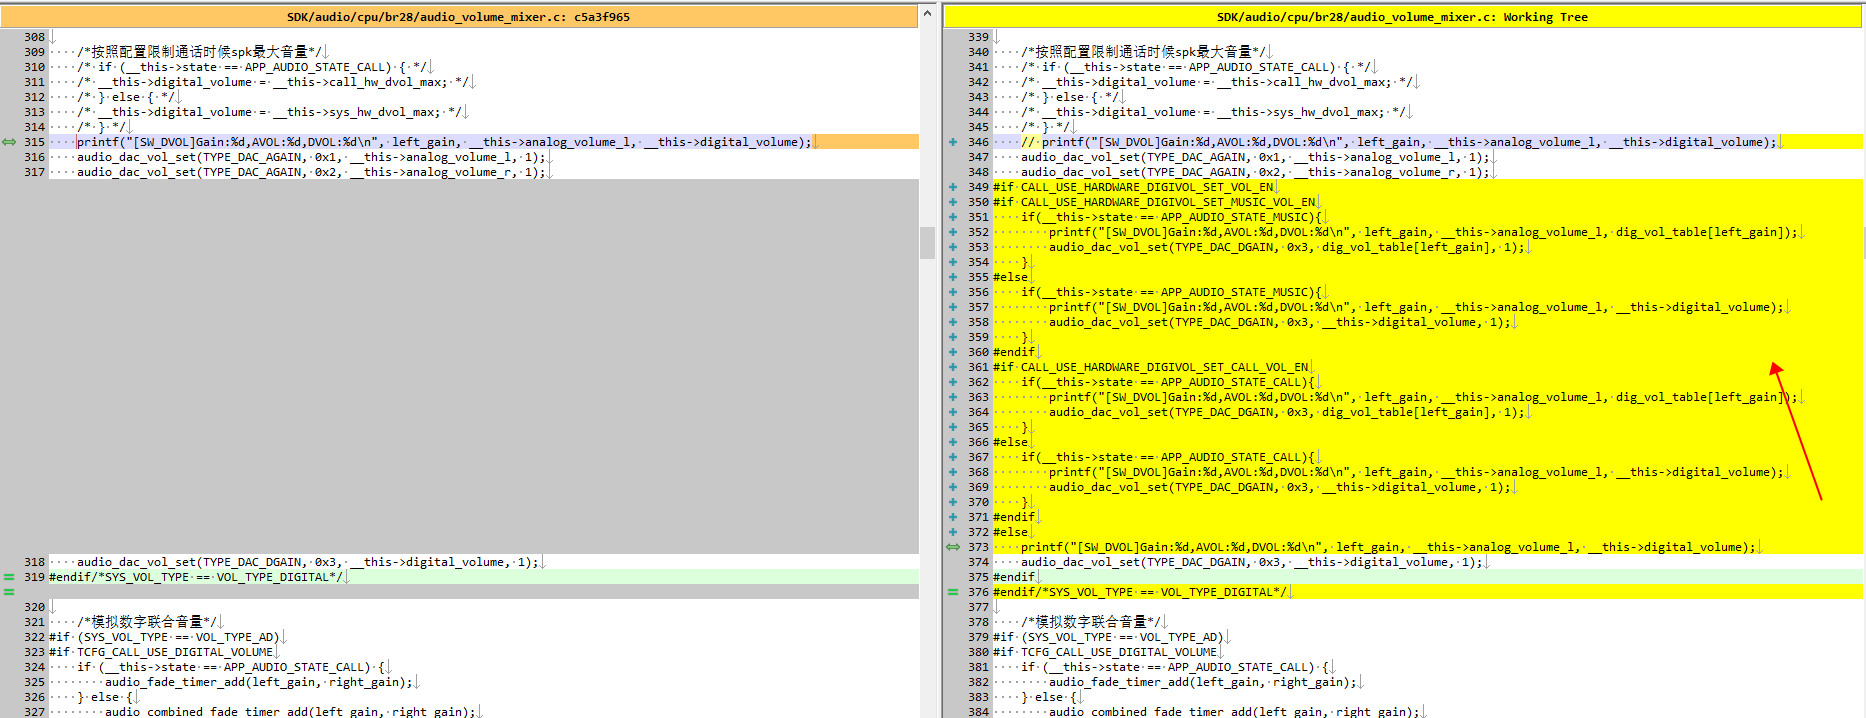Select the plus icon beside line 366

[x=953, y=442]
